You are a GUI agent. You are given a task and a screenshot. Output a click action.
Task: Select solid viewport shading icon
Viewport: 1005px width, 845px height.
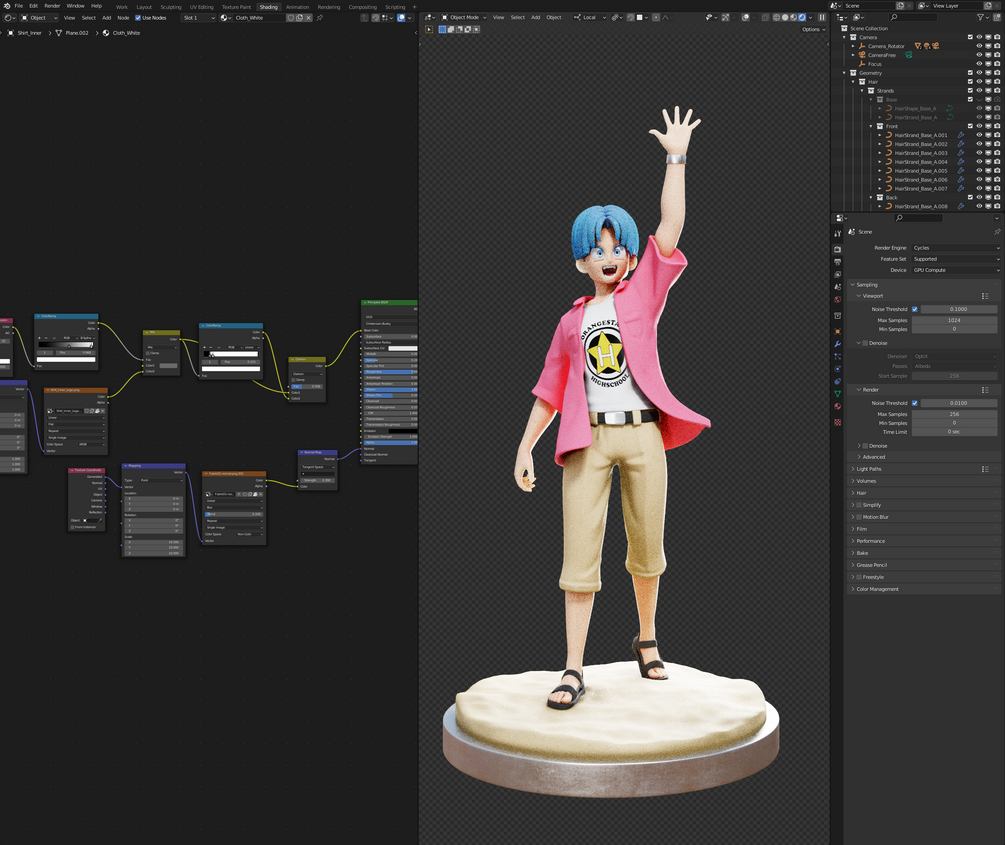point(785,17)
